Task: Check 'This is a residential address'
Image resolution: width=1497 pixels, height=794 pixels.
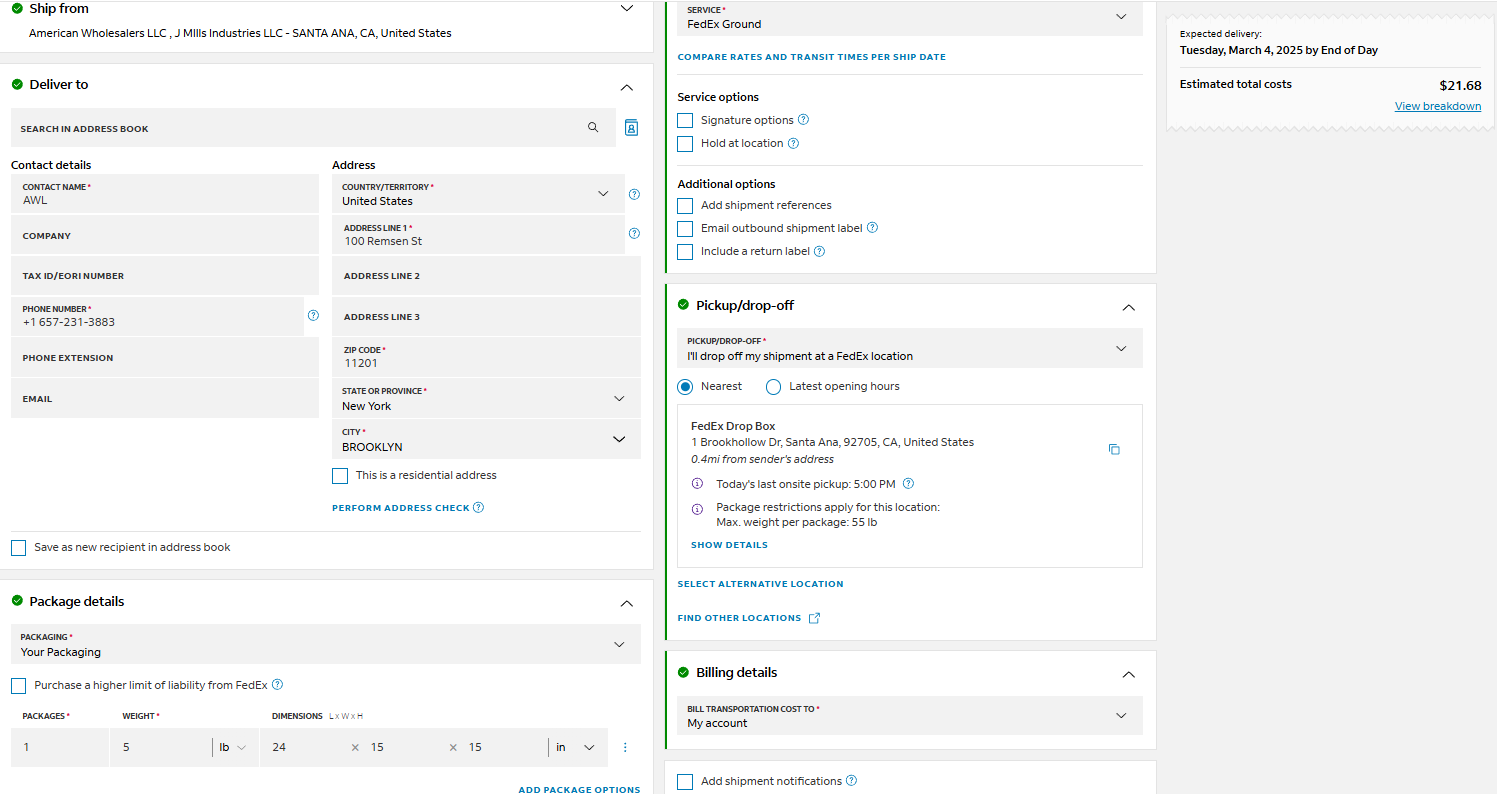Action: click(x=340, y=476)
